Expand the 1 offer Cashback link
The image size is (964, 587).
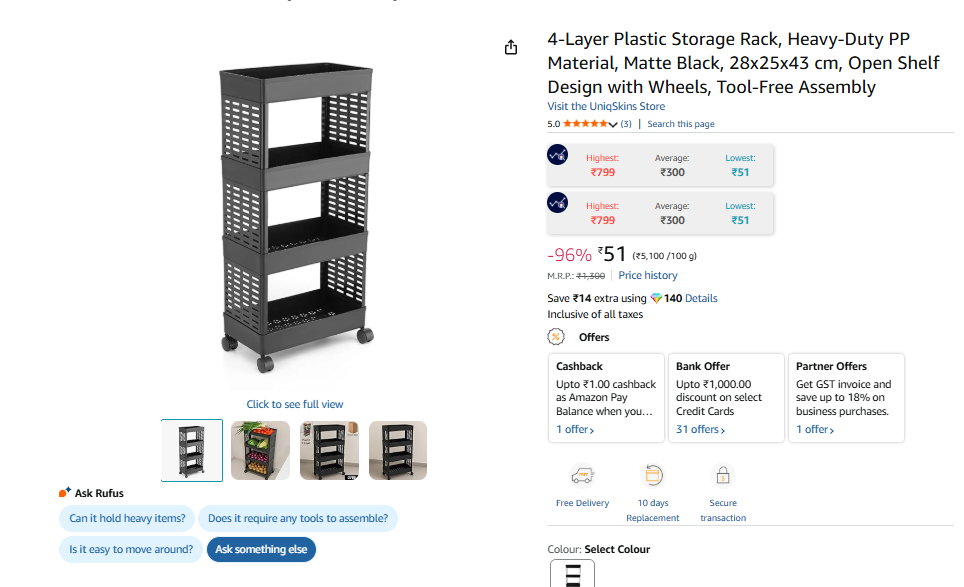[x=575, y=430]
